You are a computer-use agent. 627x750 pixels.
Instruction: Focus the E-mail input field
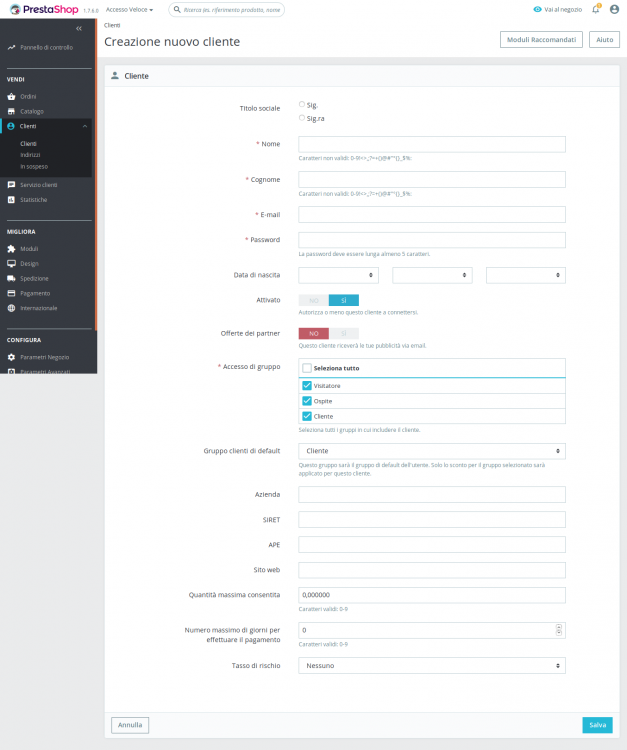(432, 215)
